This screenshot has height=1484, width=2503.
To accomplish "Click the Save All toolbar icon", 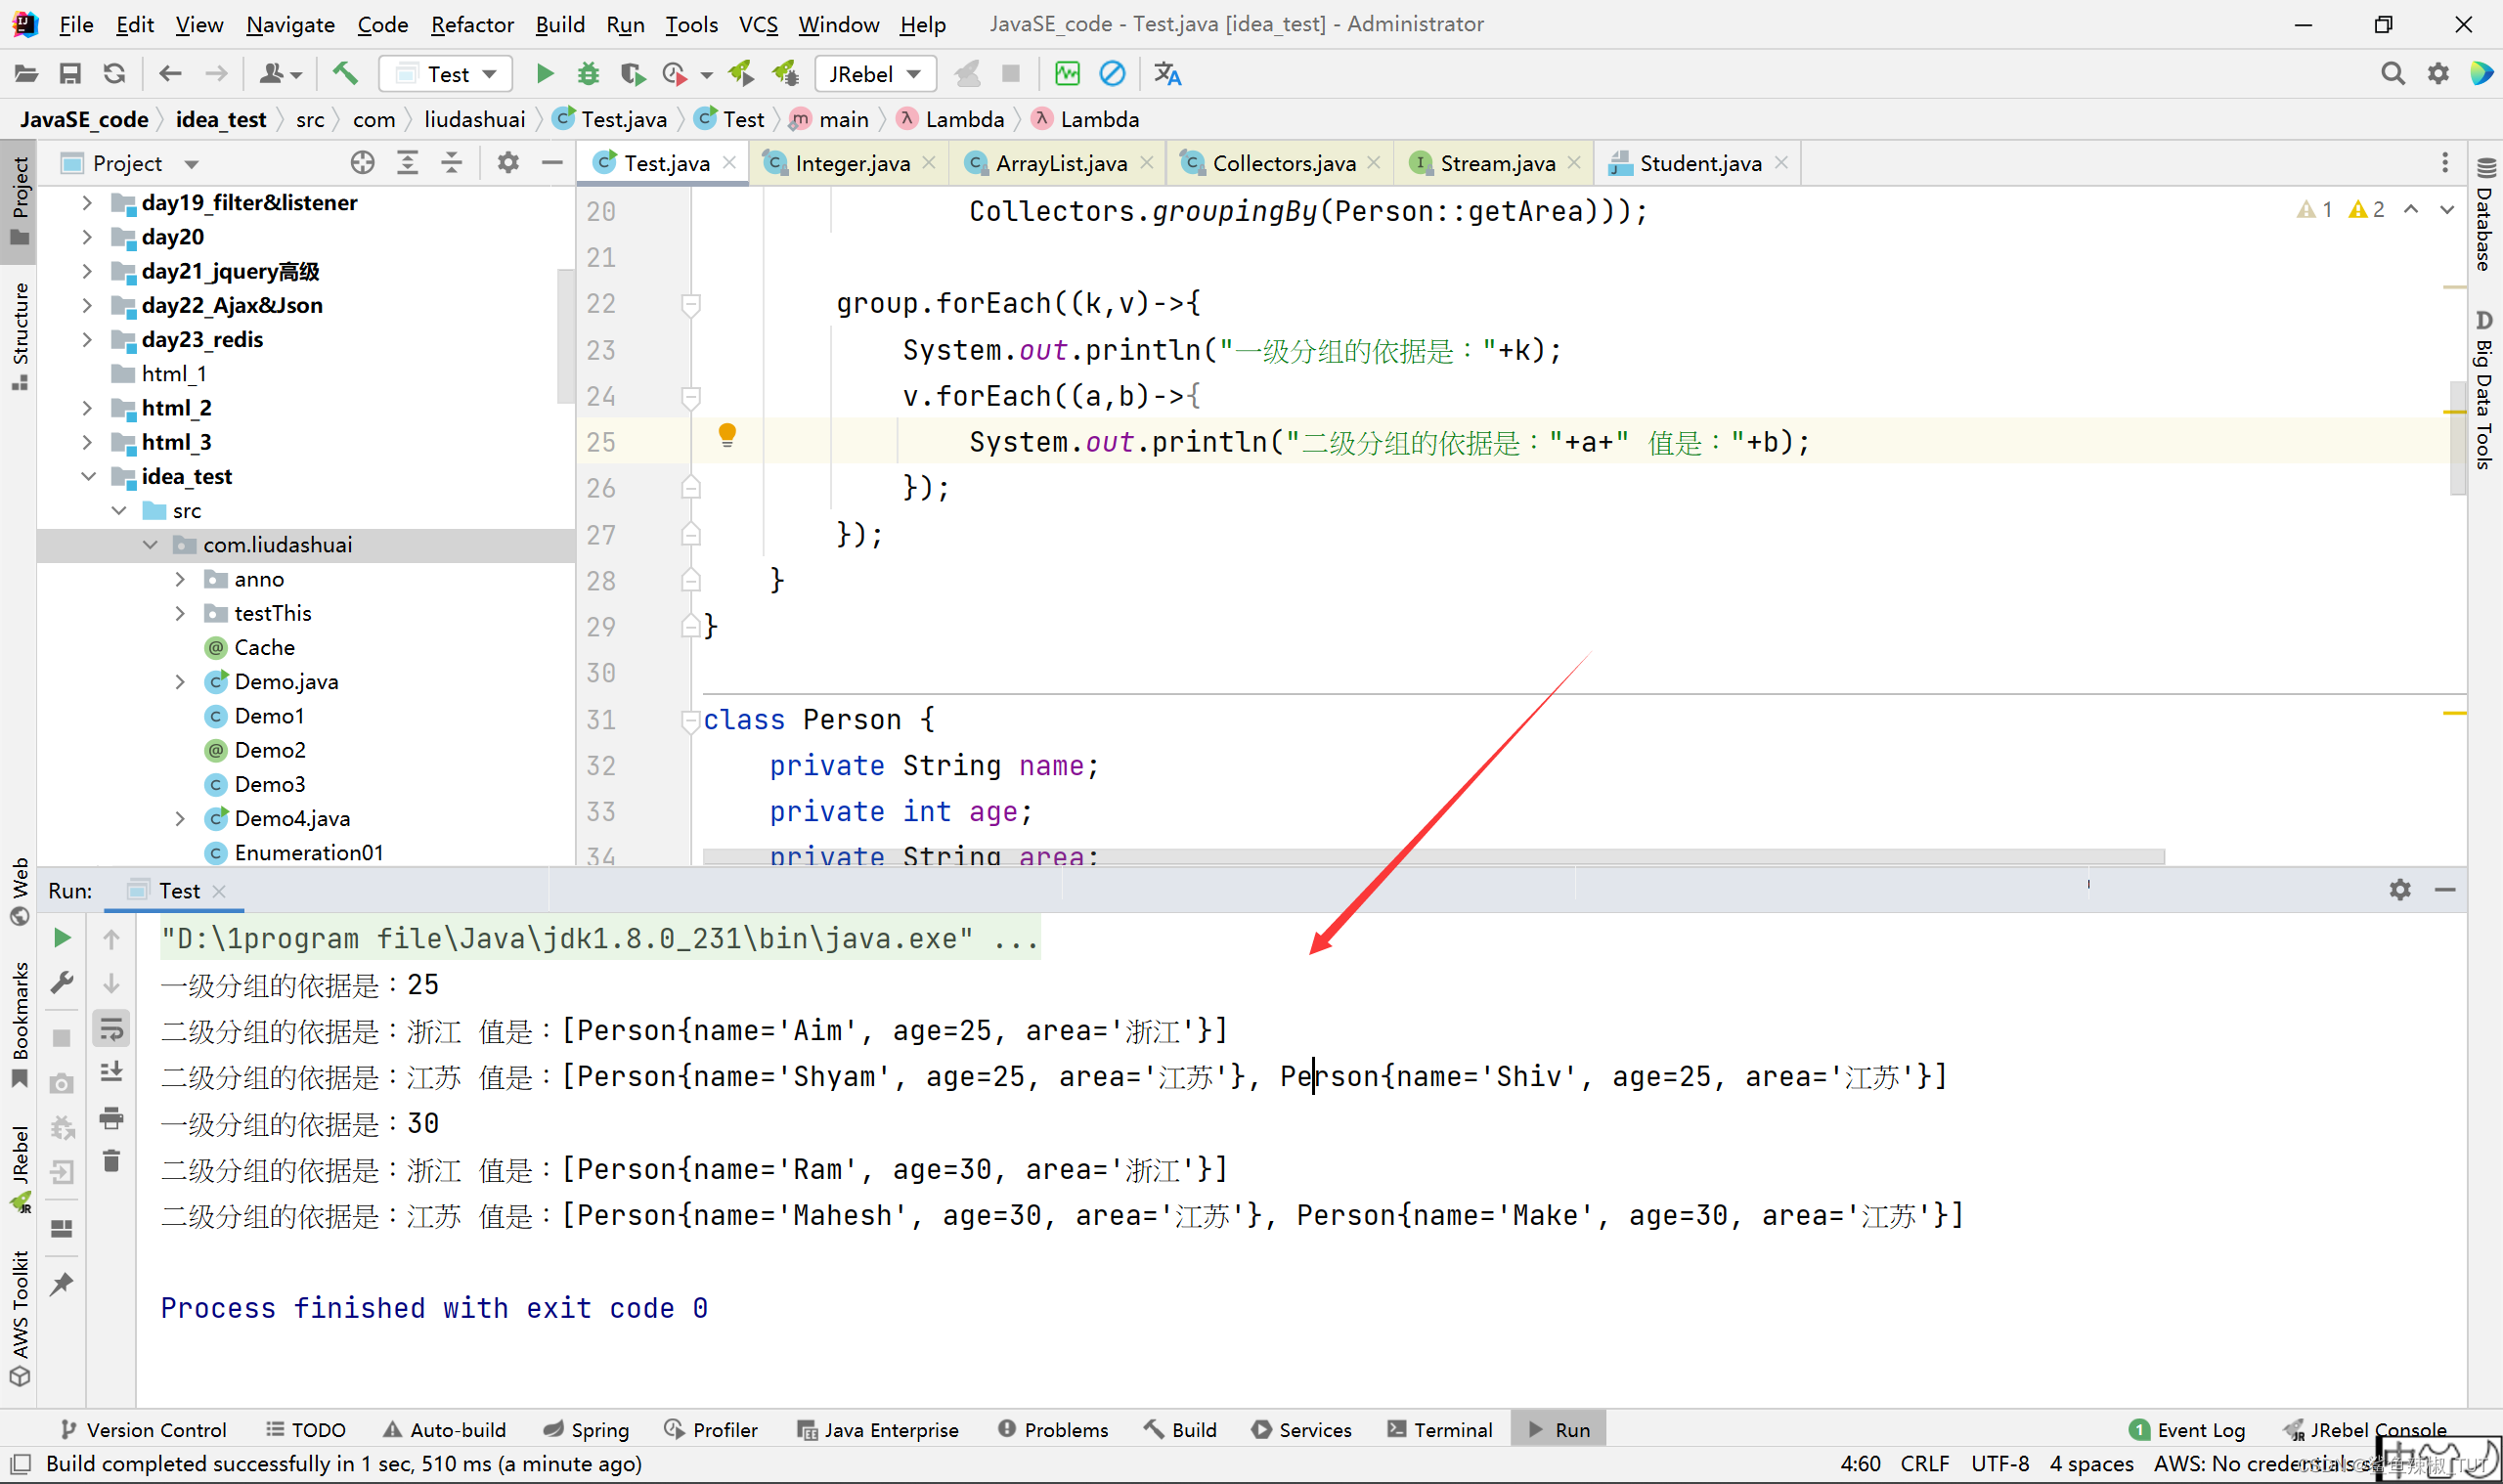I will (70, 74).
